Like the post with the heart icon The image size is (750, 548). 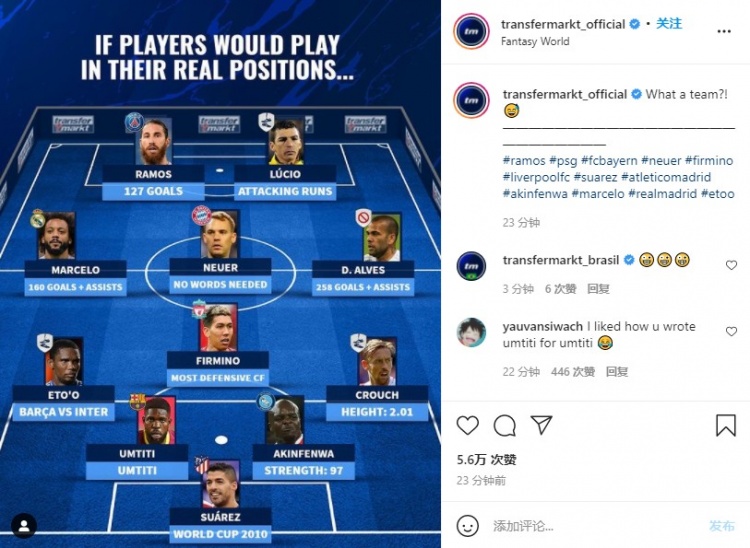(x=467, y=425)
